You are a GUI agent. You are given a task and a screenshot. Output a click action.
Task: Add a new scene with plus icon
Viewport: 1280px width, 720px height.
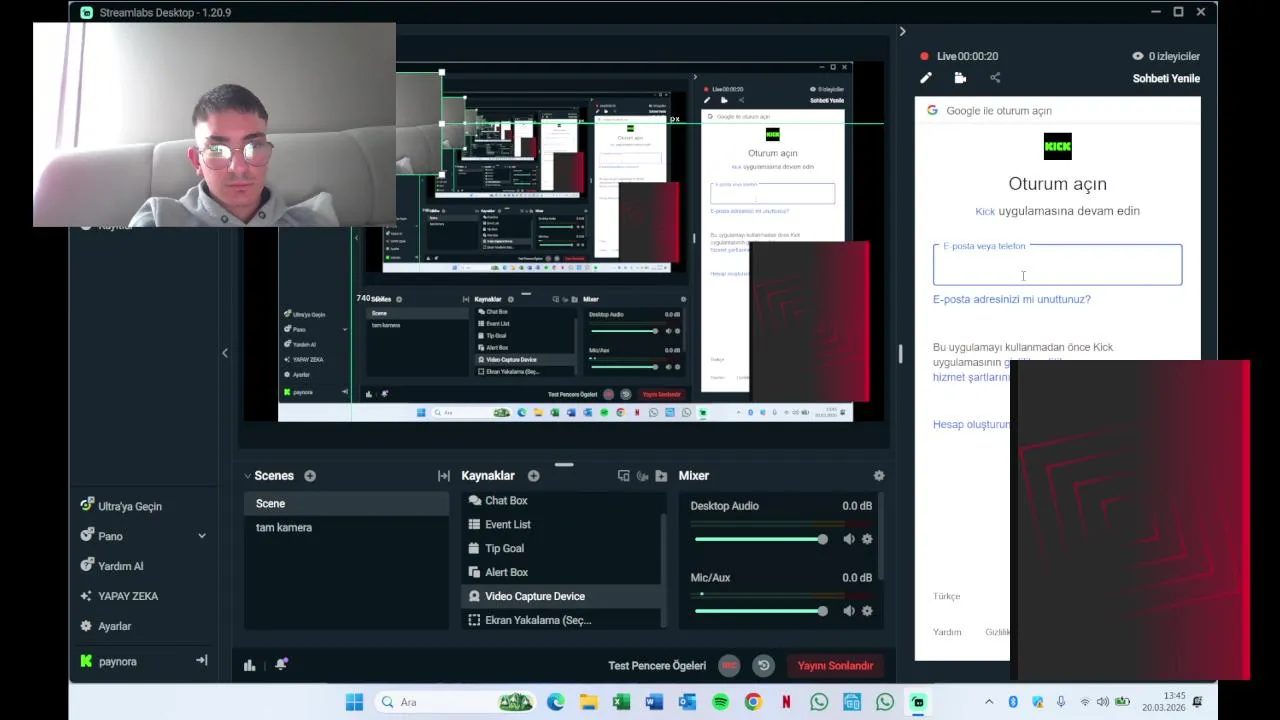coord(310,476)
